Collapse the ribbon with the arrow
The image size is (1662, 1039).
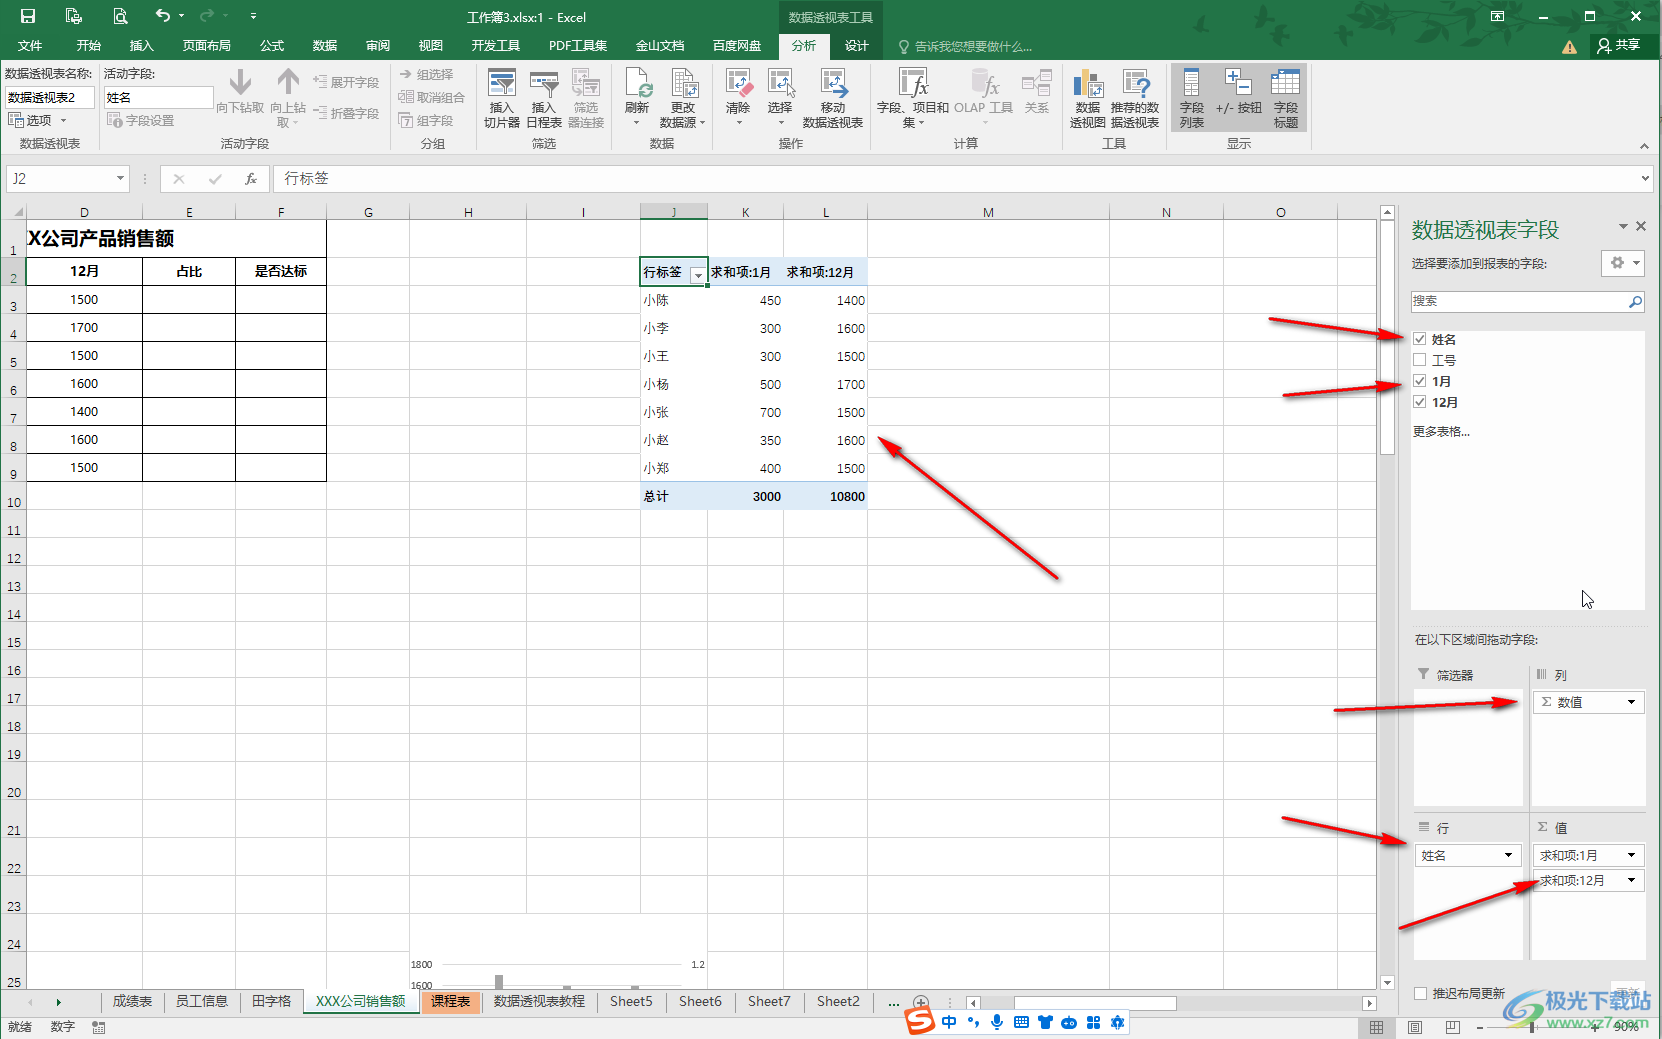point(1644,146)
